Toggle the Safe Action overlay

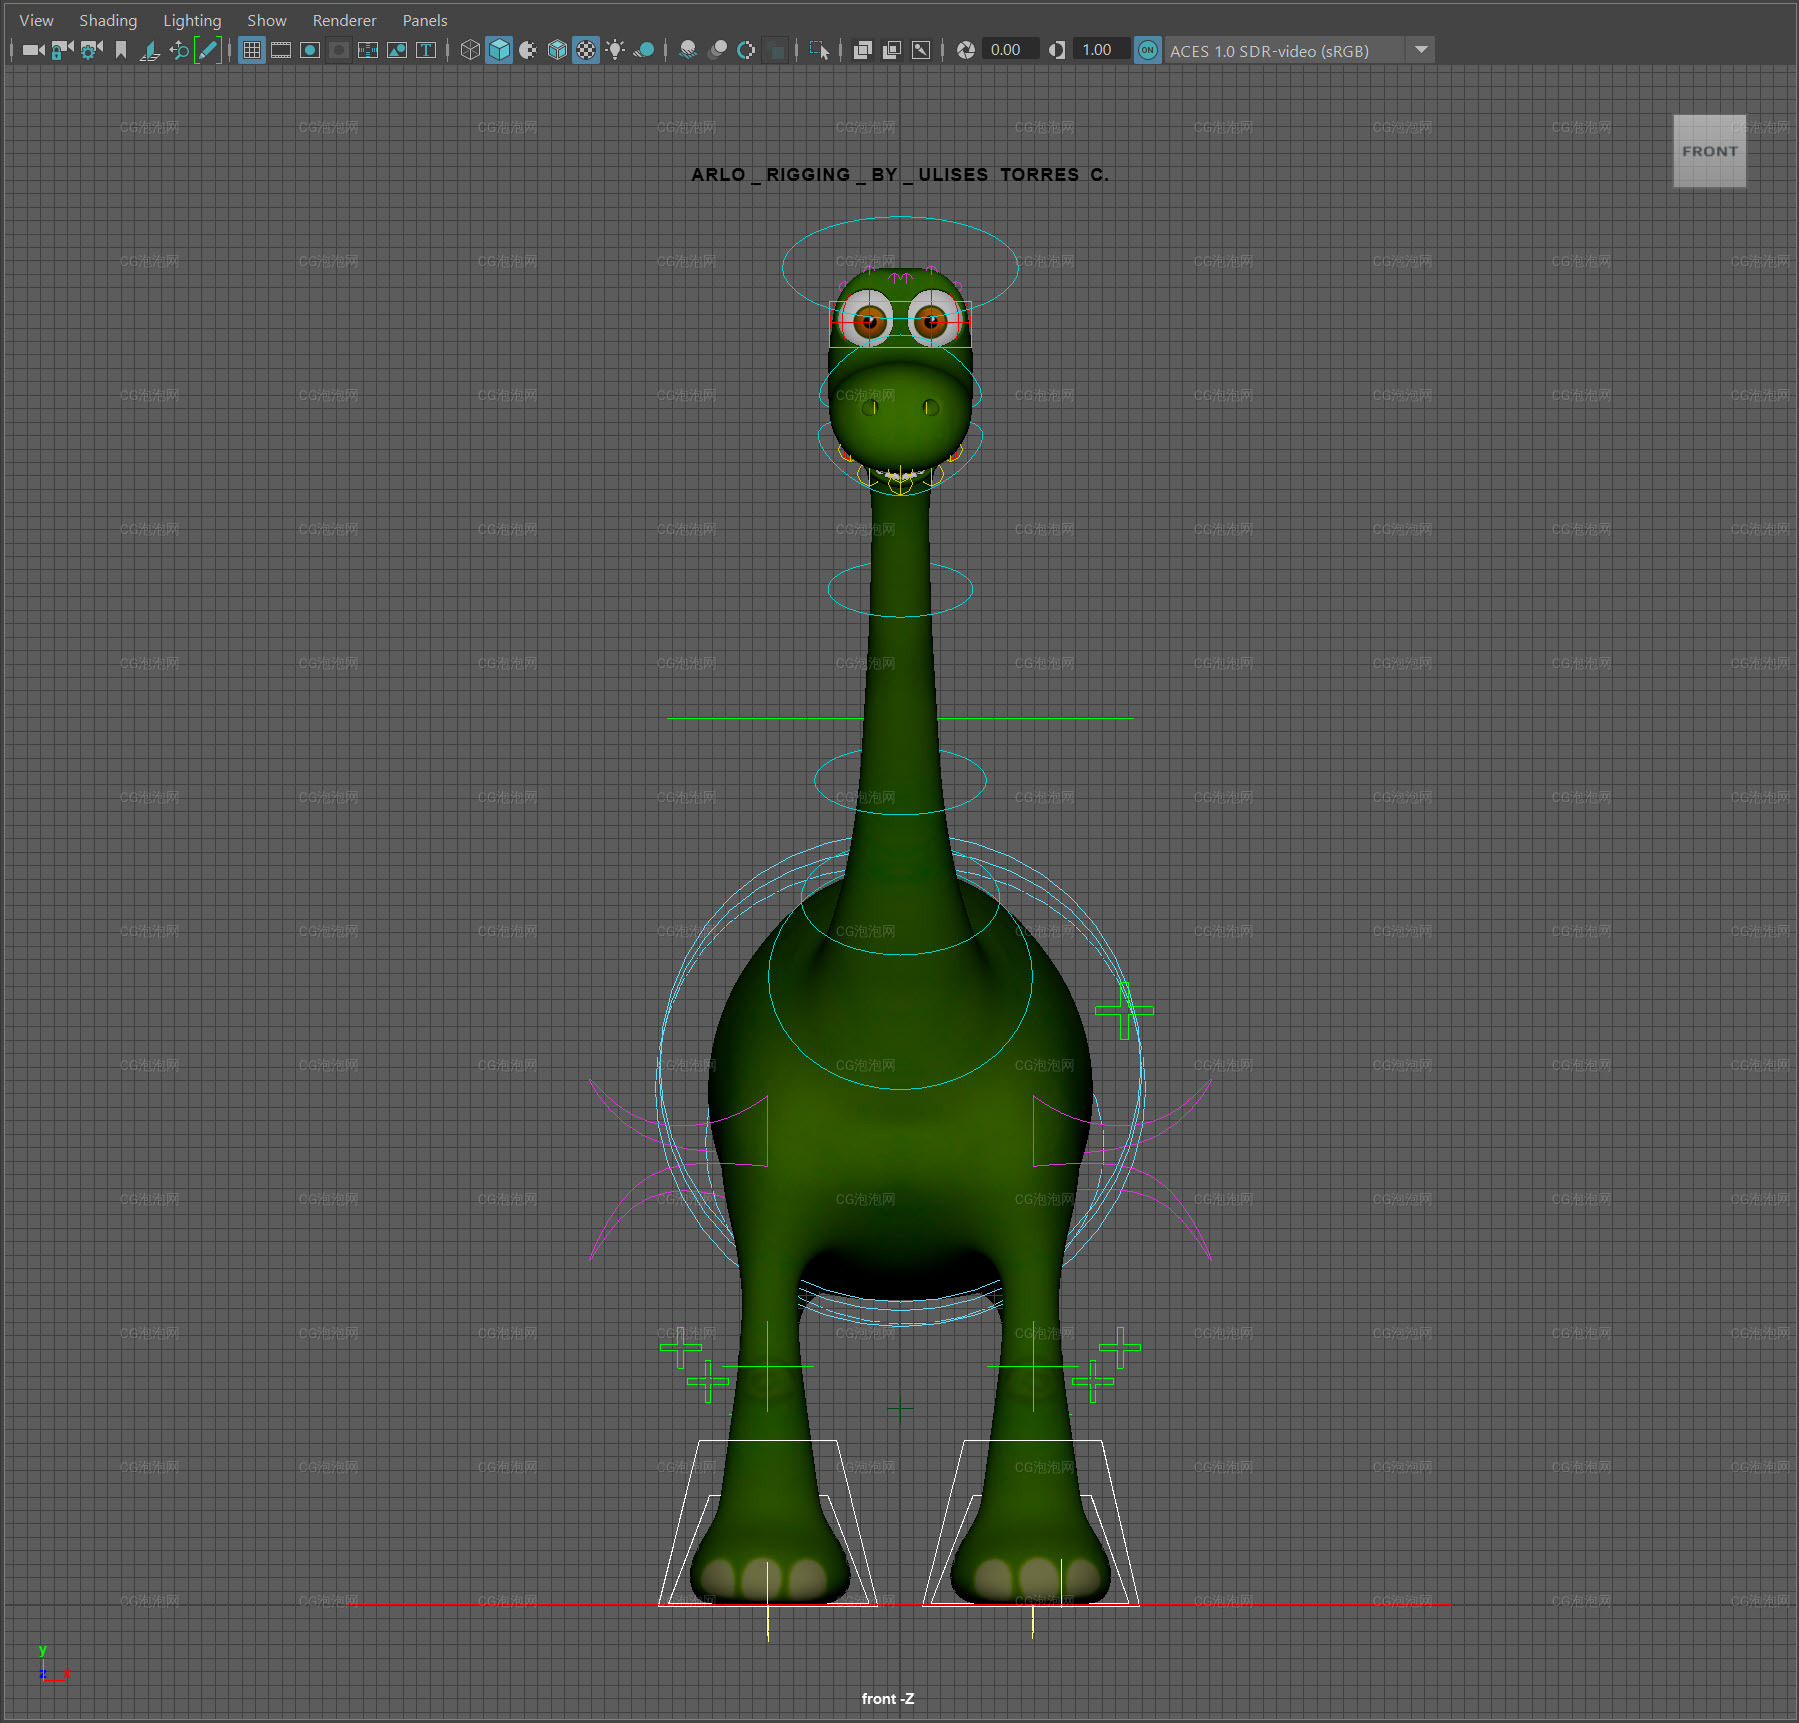coord(397,50)
